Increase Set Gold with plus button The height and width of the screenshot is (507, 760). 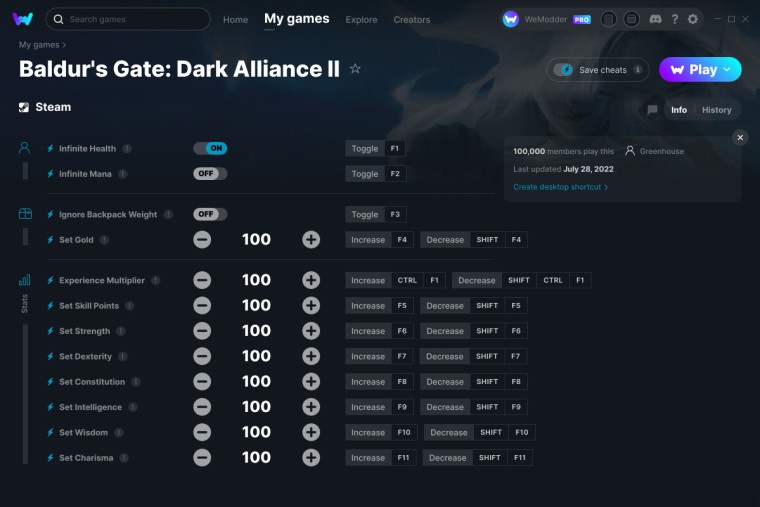pos(311,239)
